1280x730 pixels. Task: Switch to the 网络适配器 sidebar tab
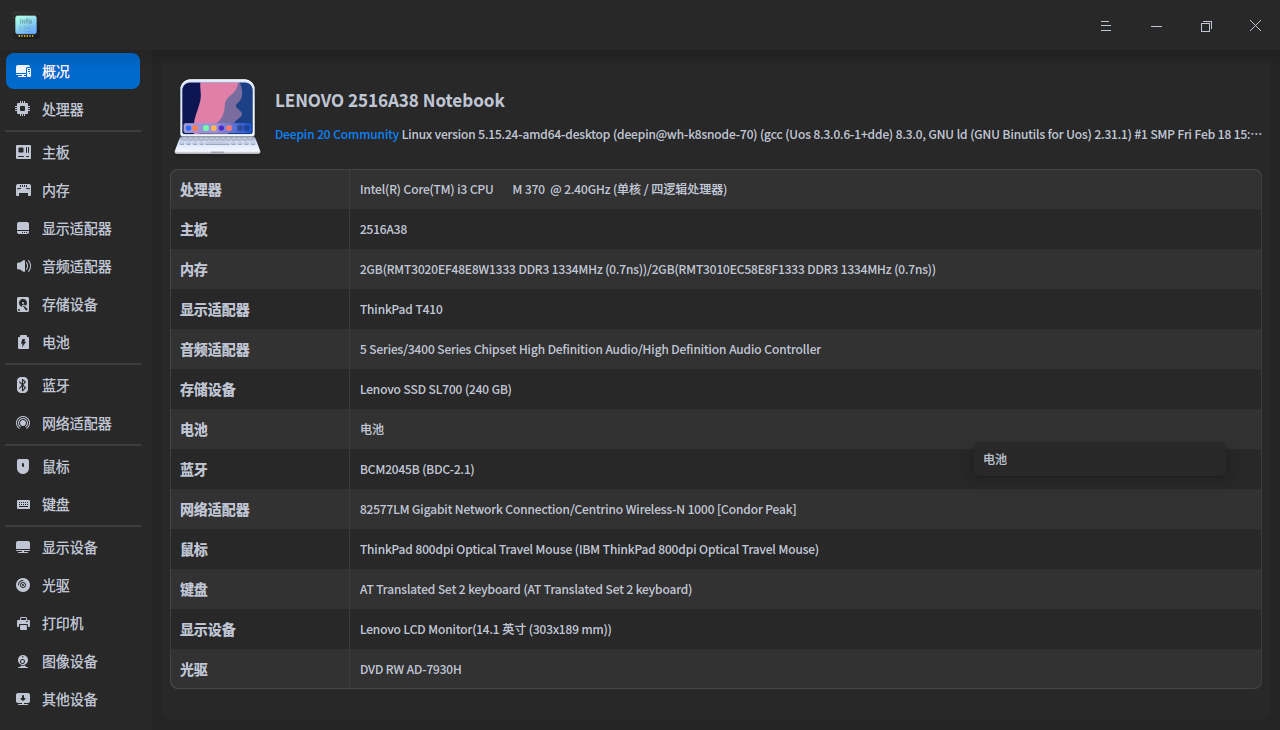pyautogui.click(x=76, y=424)
